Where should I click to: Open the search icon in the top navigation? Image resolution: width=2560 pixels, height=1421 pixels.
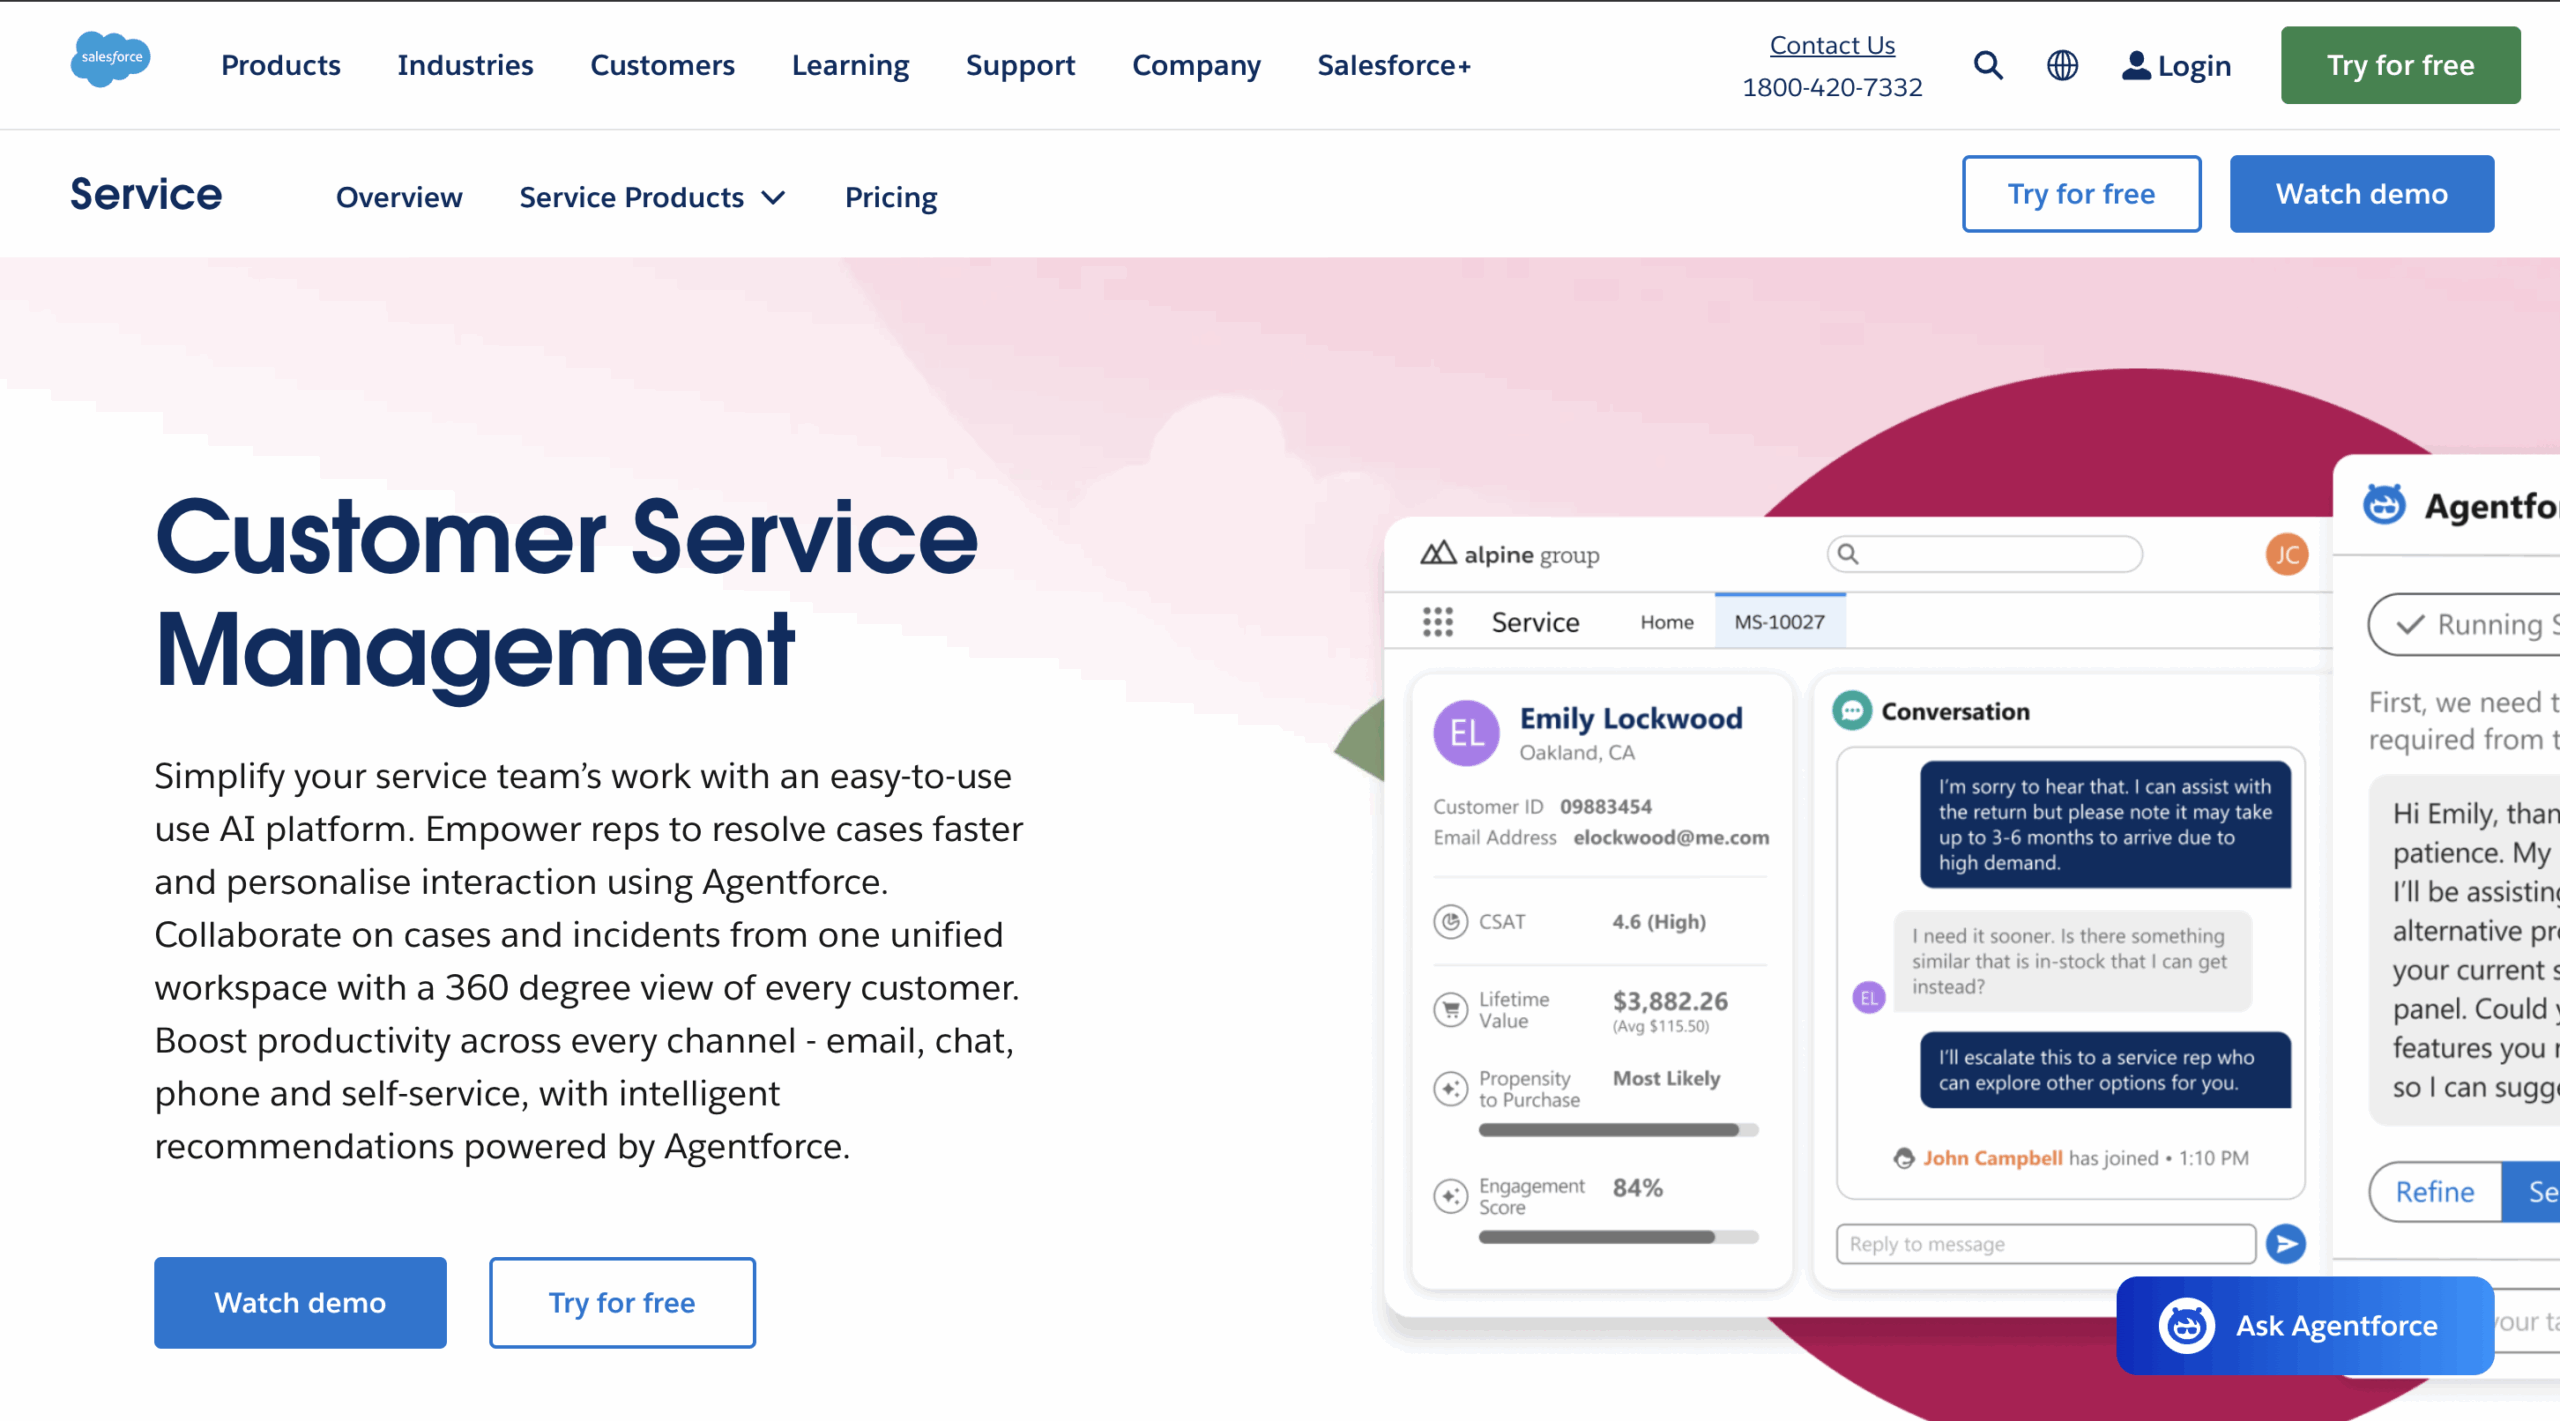click(x=1988, y=65)
